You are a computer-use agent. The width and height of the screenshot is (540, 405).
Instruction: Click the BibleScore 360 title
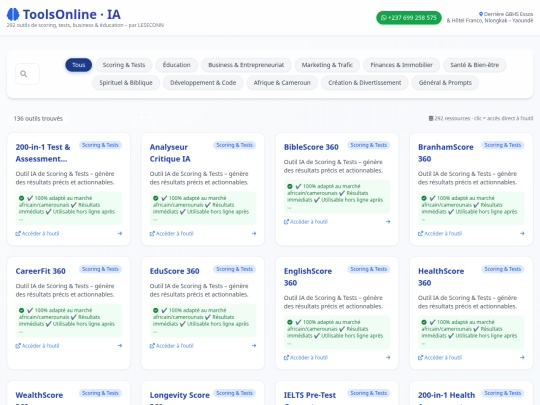(x=311, y=147)
